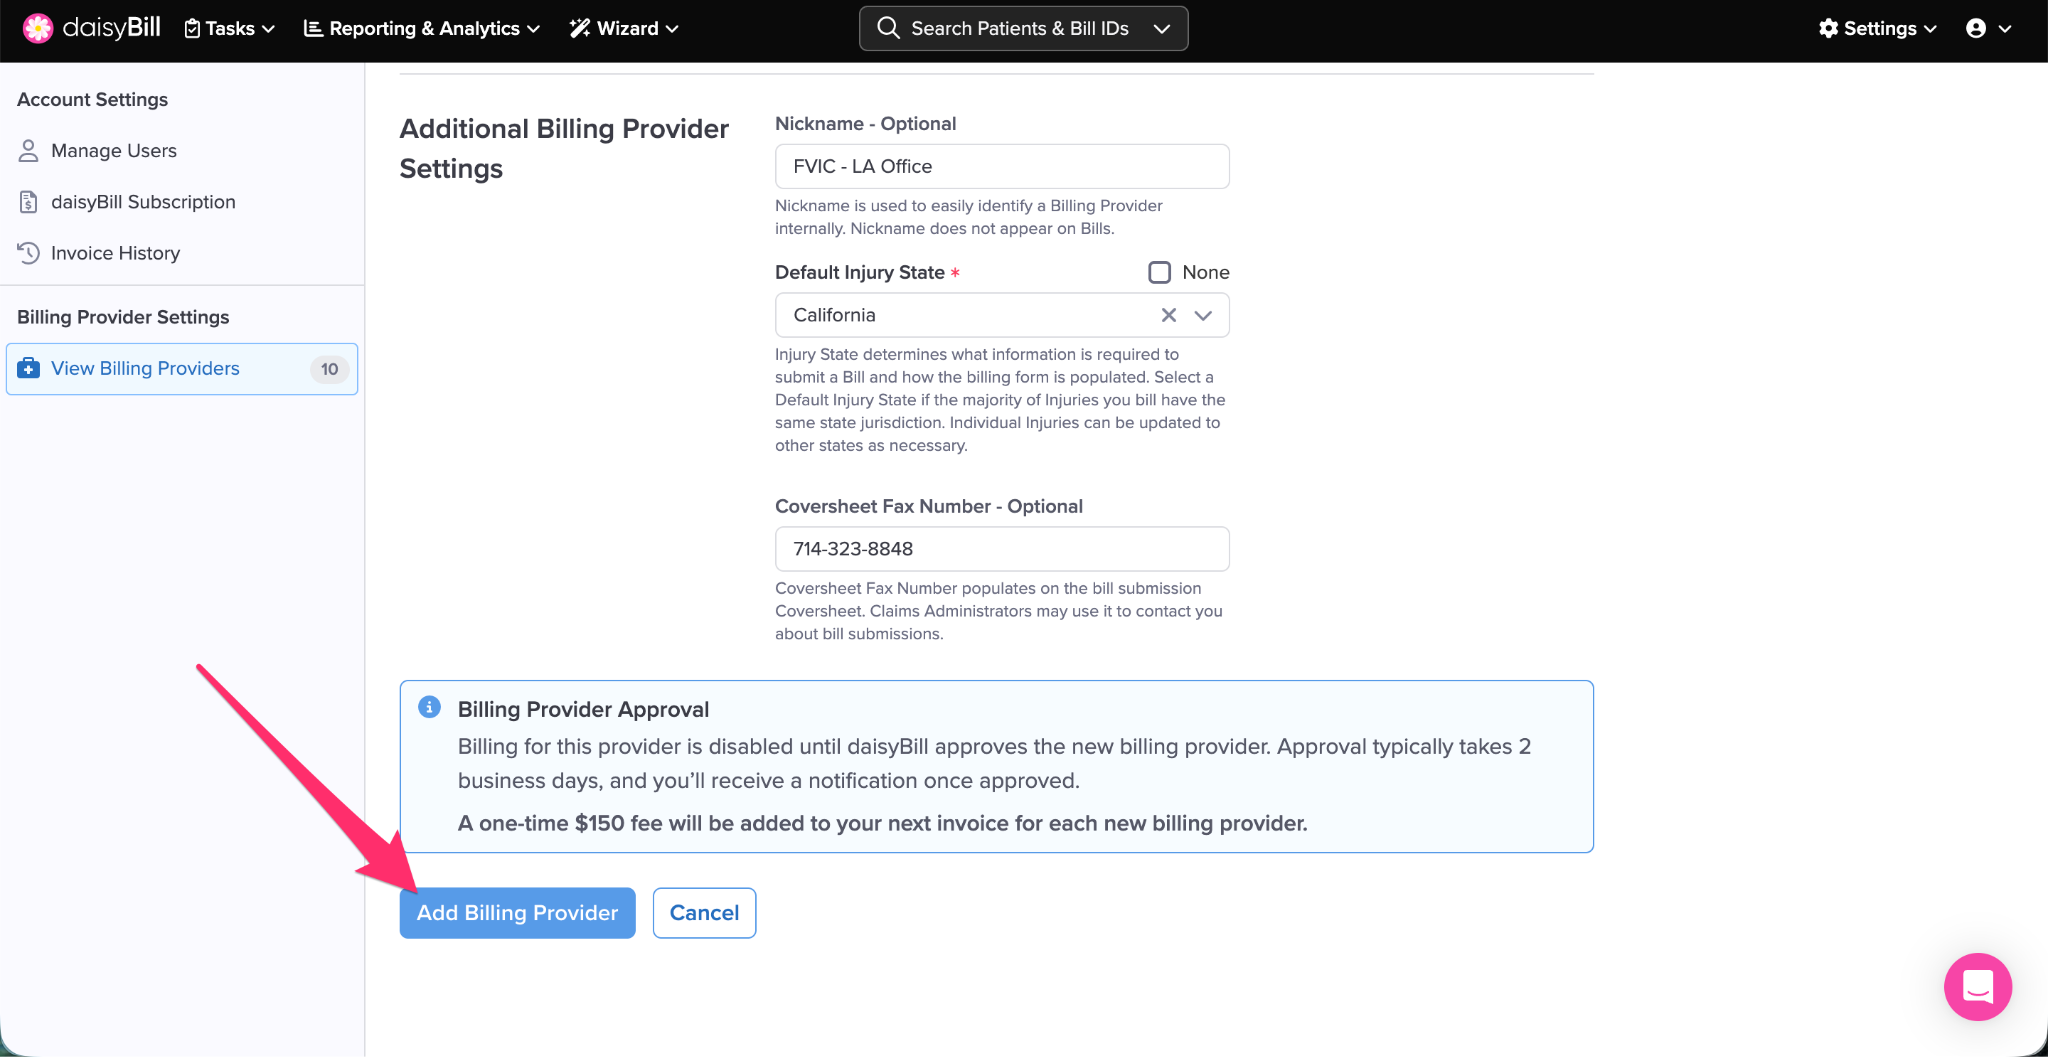The width and height of the screenshot is (2048, 1057).
Task: Open the pink chat support bubble
Action: pos(1977,986)
